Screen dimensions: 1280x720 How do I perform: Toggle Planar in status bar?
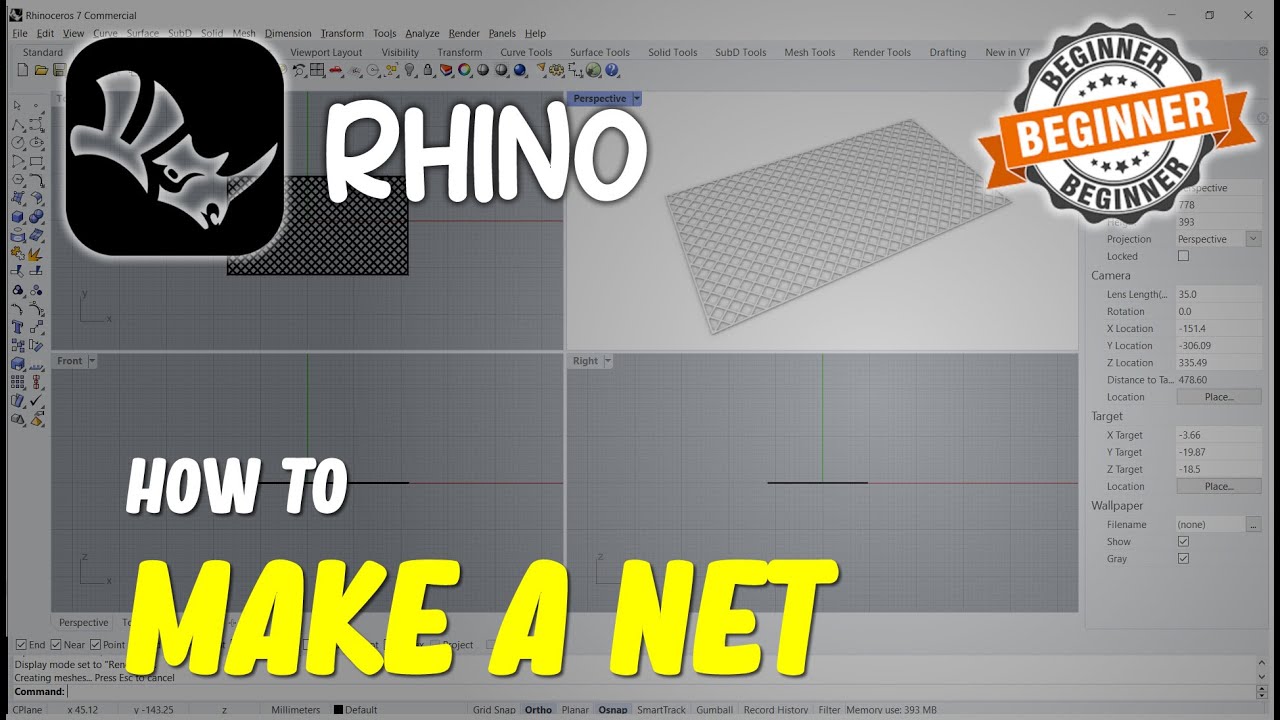click(575, 710)
